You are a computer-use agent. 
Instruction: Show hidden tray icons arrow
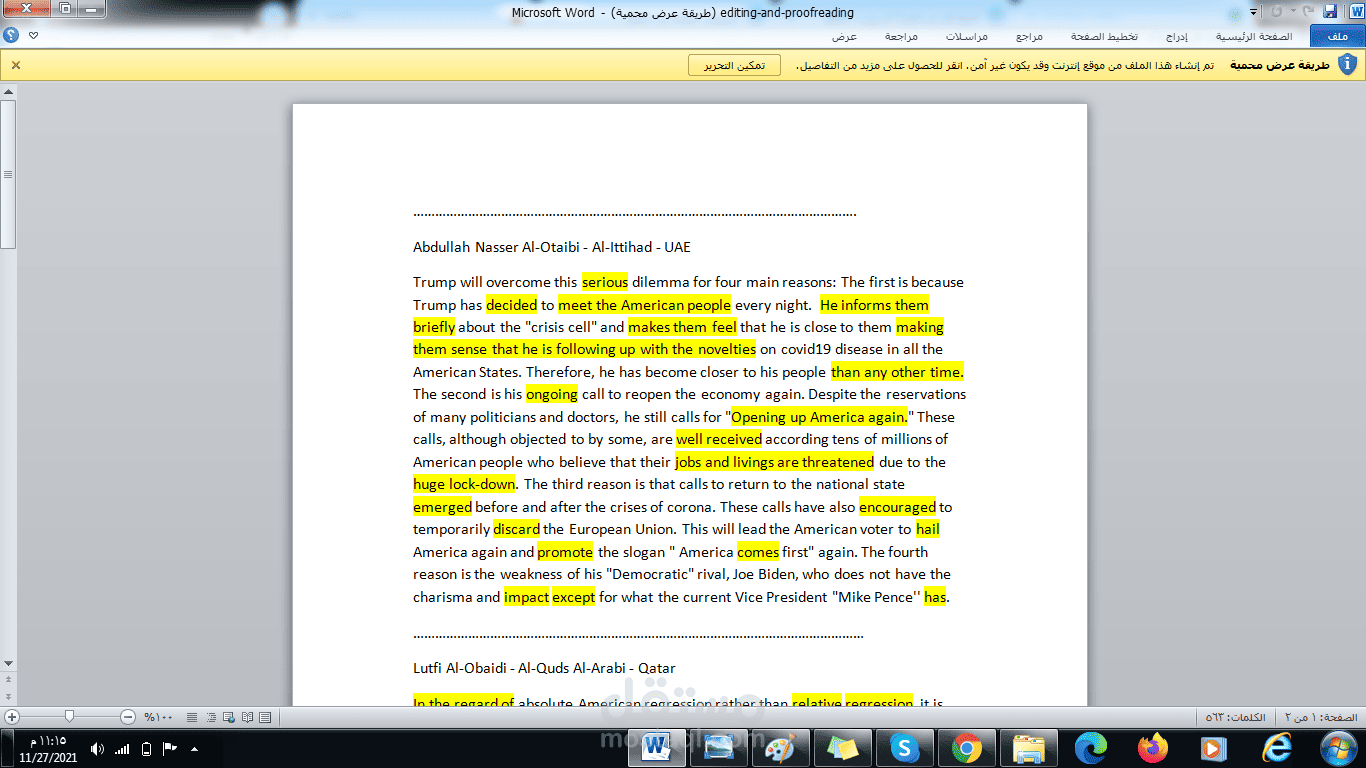(194, 749)
